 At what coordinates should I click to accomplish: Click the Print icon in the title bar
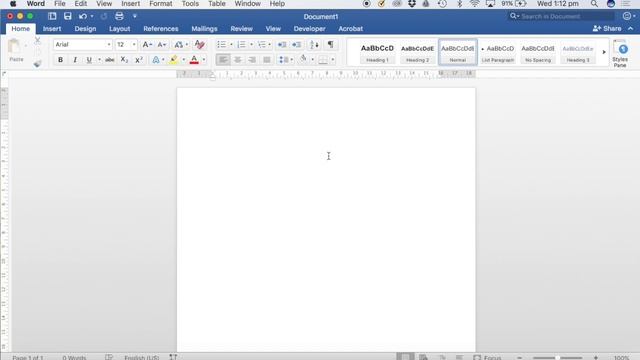(x=119, y=16)
